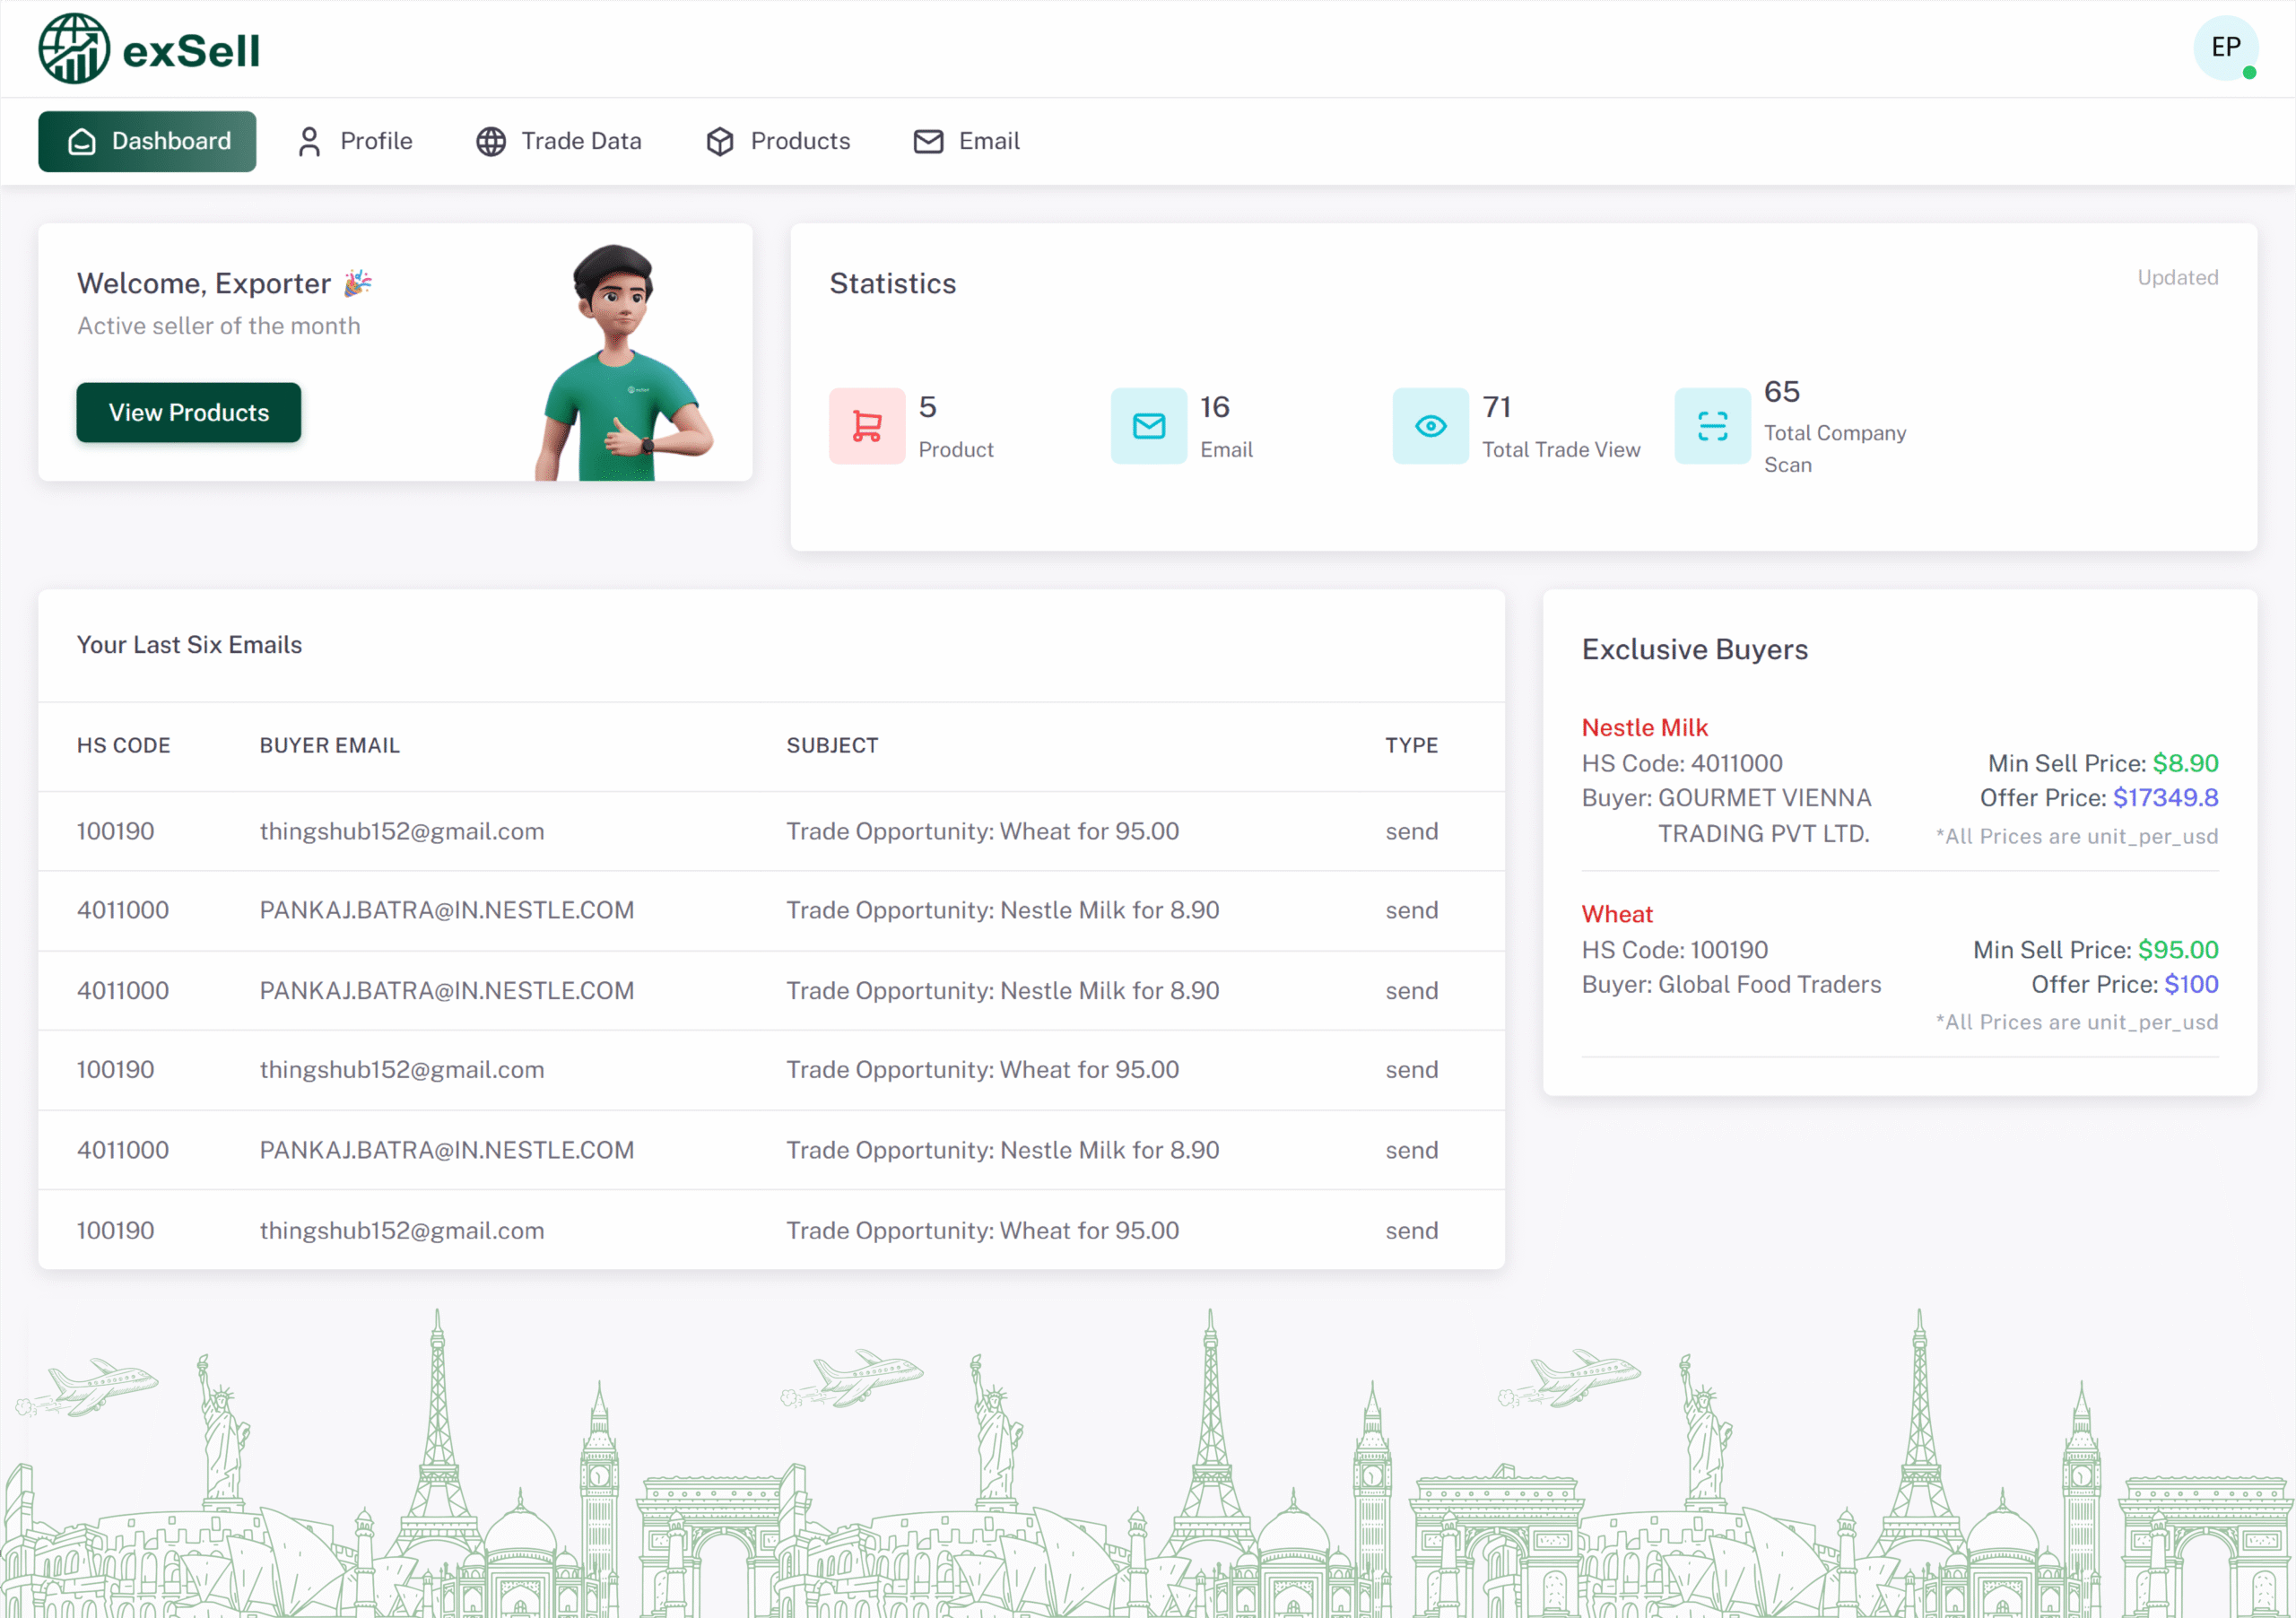Click the eye Total Trade View icon
Viewport: 2296px width, 1618px height.
pyautogui.click(x=1430, y=426)
